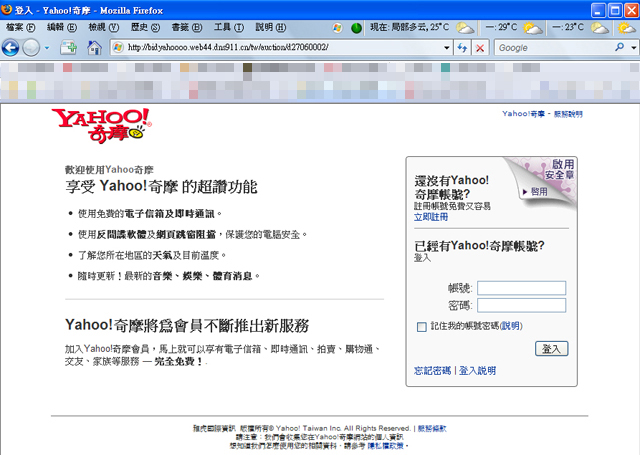
Task: Open Yahoo!奇摩 link at top right
Action: 523,114
